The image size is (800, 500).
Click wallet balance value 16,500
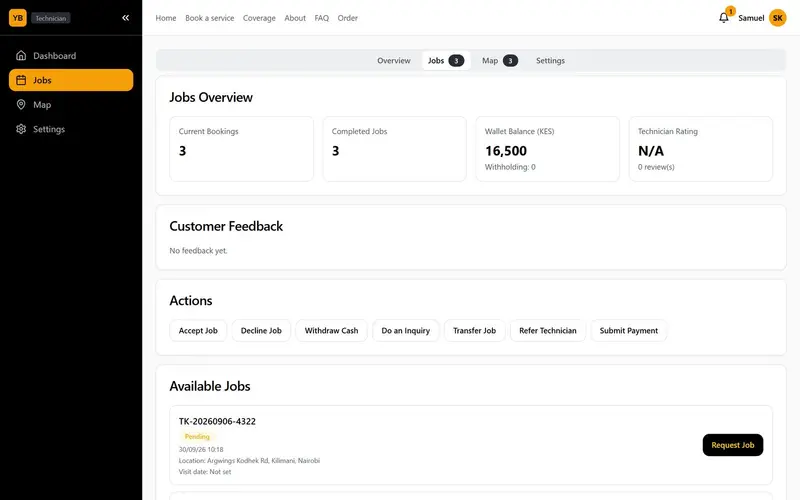click(x=506, y=151)
